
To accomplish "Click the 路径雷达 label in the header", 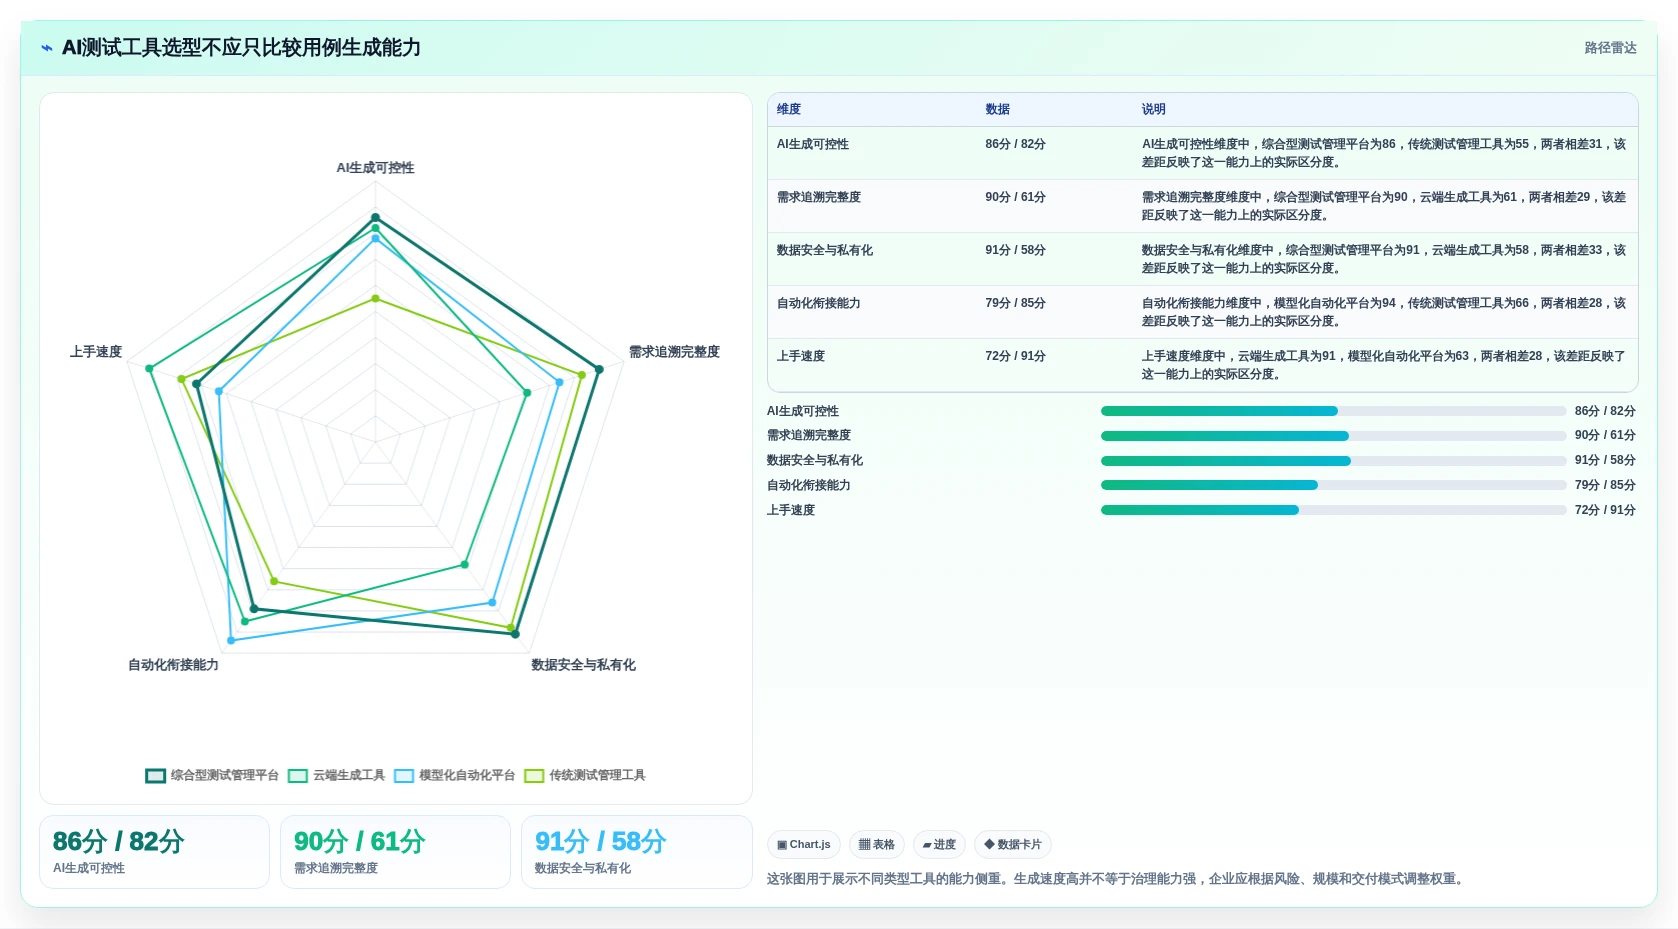I will (x=1610, y=48).
